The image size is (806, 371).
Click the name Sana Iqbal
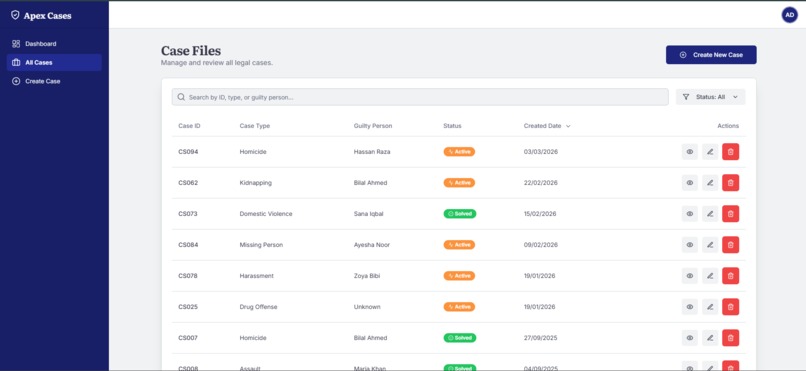pos(369,214)
